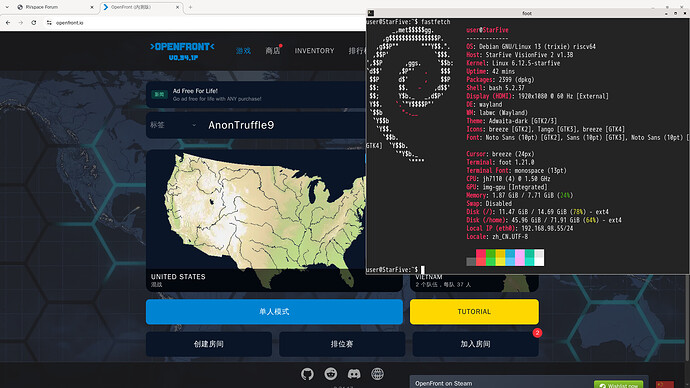
Task: Open the tab search chevron in the browser
Action: (x=7, y=7)
